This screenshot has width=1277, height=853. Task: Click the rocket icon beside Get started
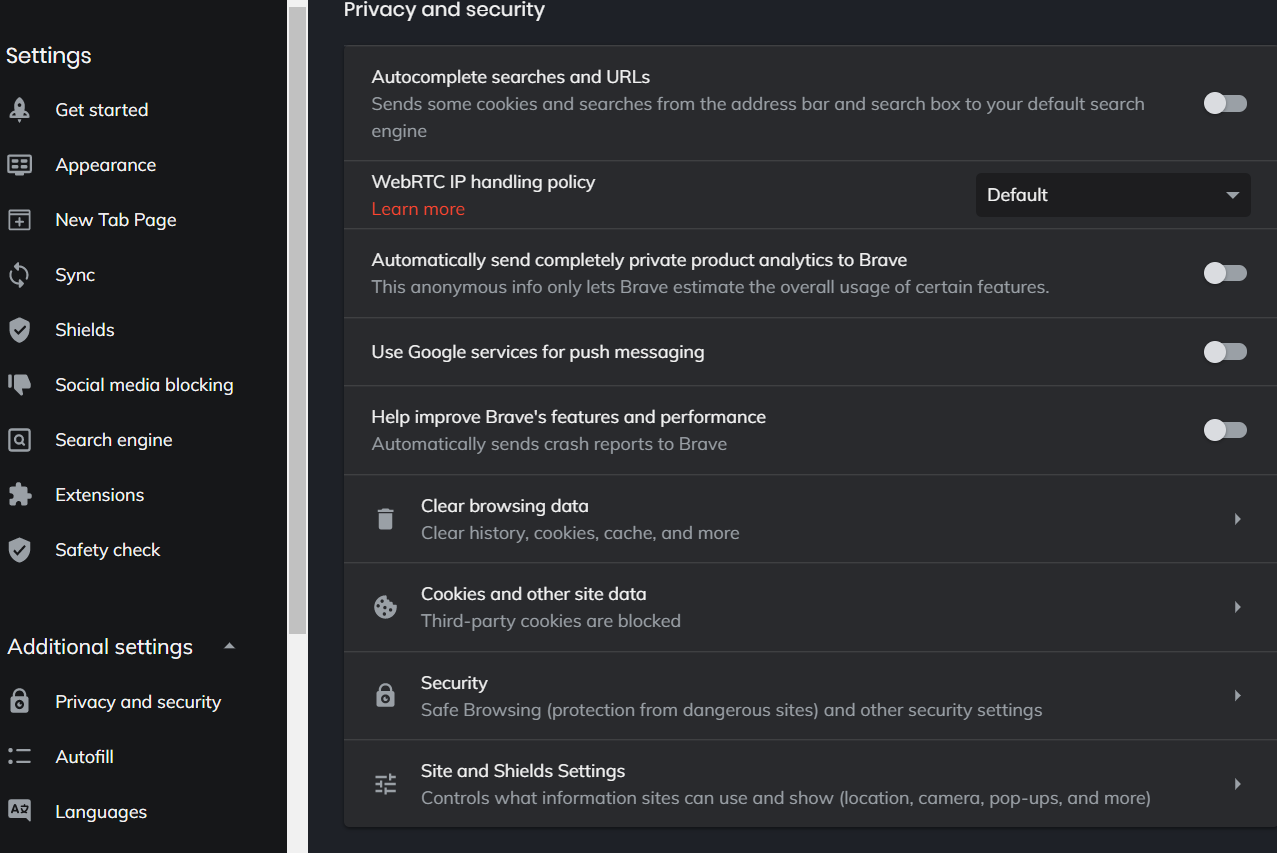tap(19, 110)
